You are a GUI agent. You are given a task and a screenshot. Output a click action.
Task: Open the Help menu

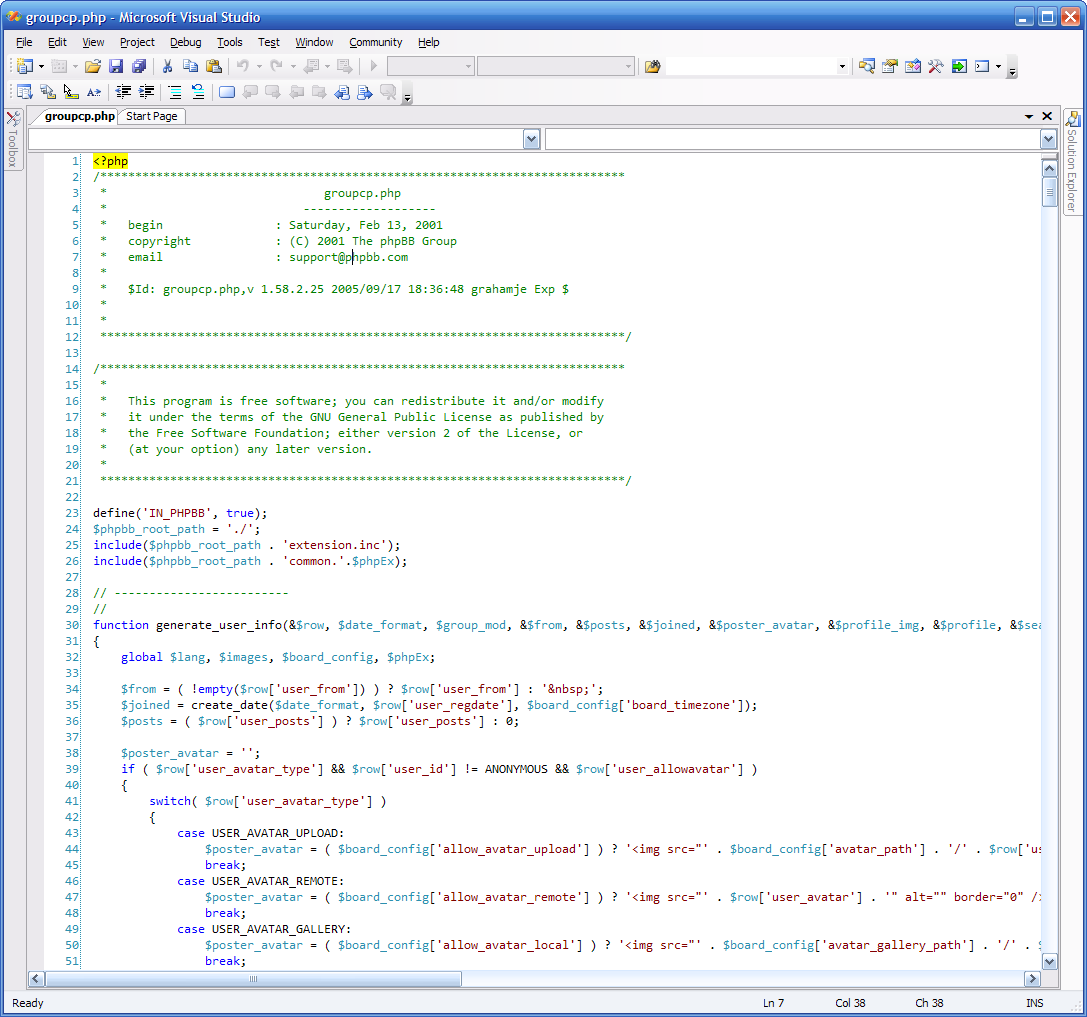[428, 42]
